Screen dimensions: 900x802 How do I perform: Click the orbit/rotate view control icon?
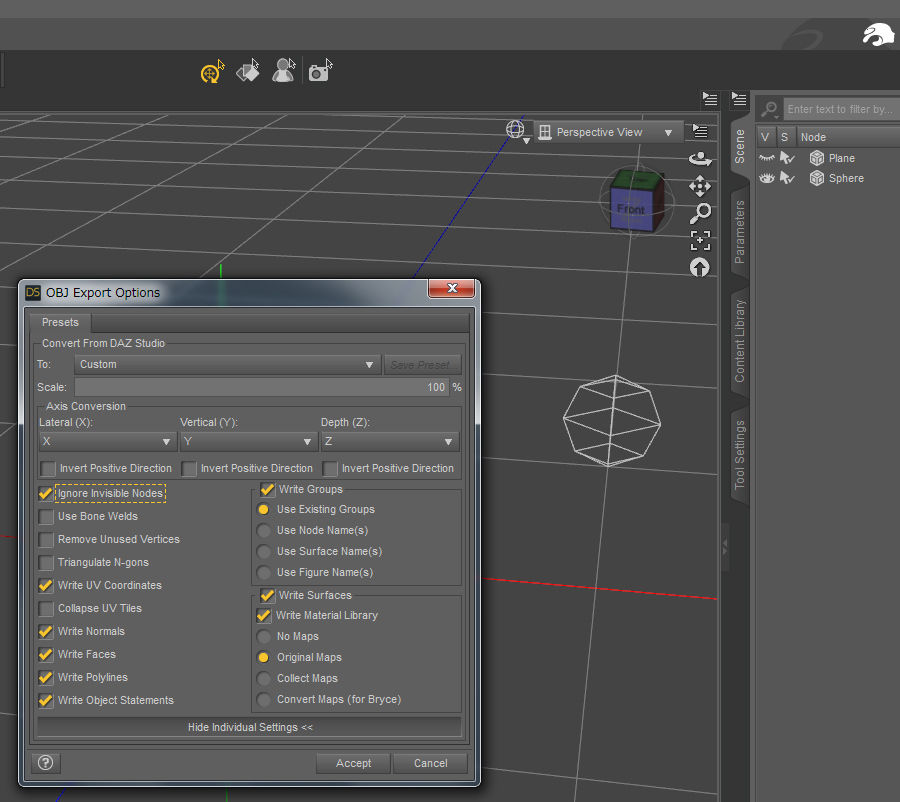(x=700, y=159)
